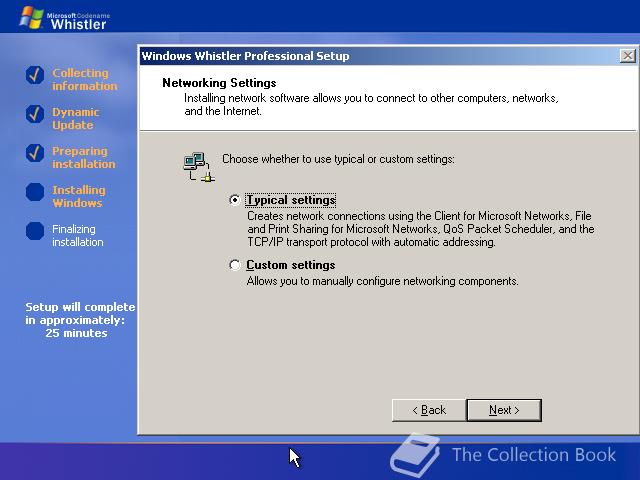Click the '25 minutes' setup time estimate
Viewport: 640px width, 480px height.
[76, 333]
